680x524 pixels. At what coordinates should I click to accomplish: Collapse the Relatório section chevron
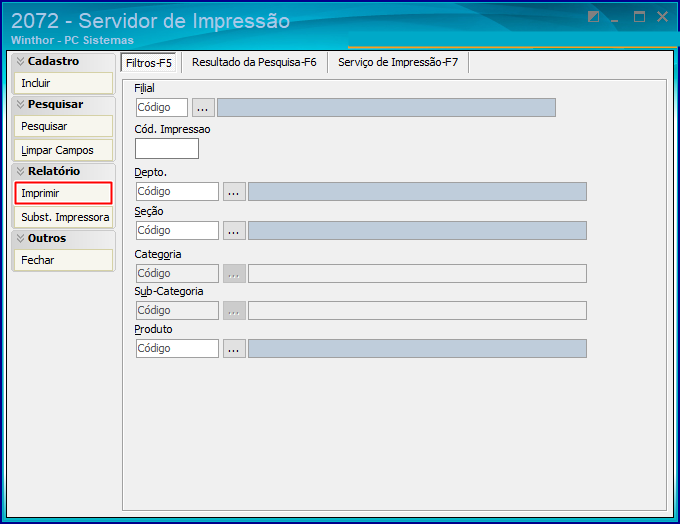20,171
